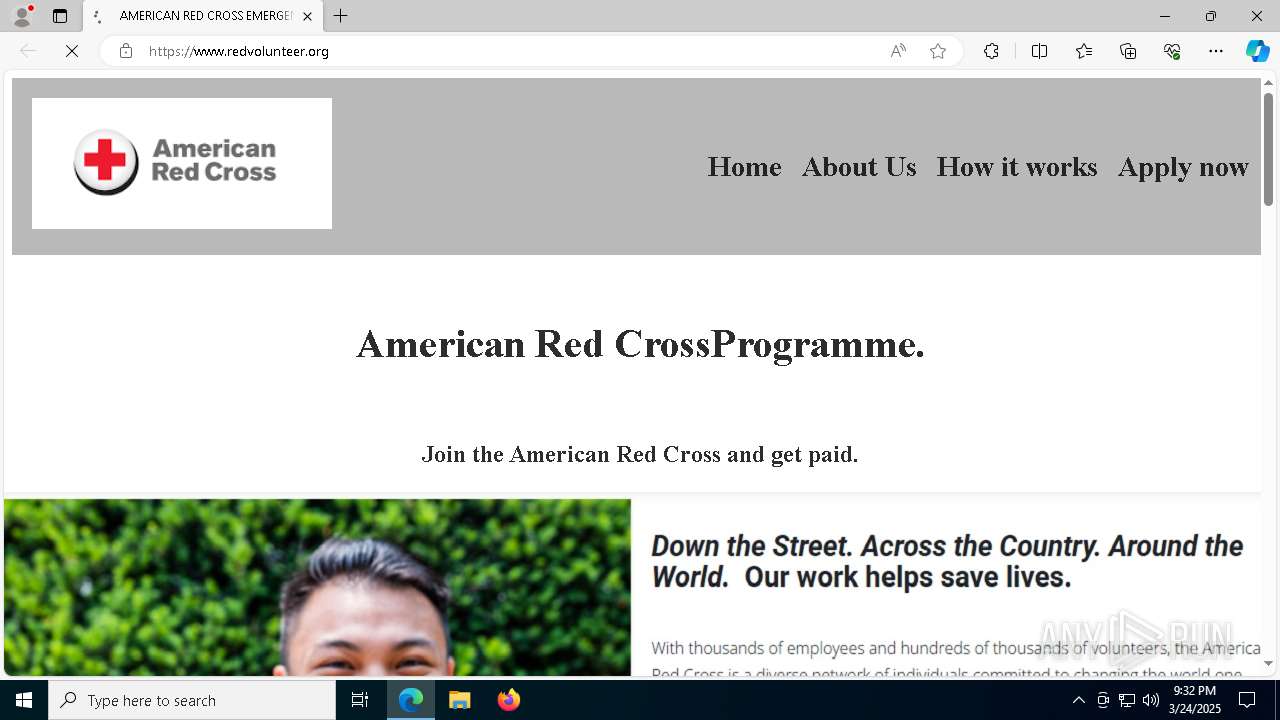Viewport: 1280px width, 720px height.
Task: Open the tab actions menu icon
Action: pos(60,16)
